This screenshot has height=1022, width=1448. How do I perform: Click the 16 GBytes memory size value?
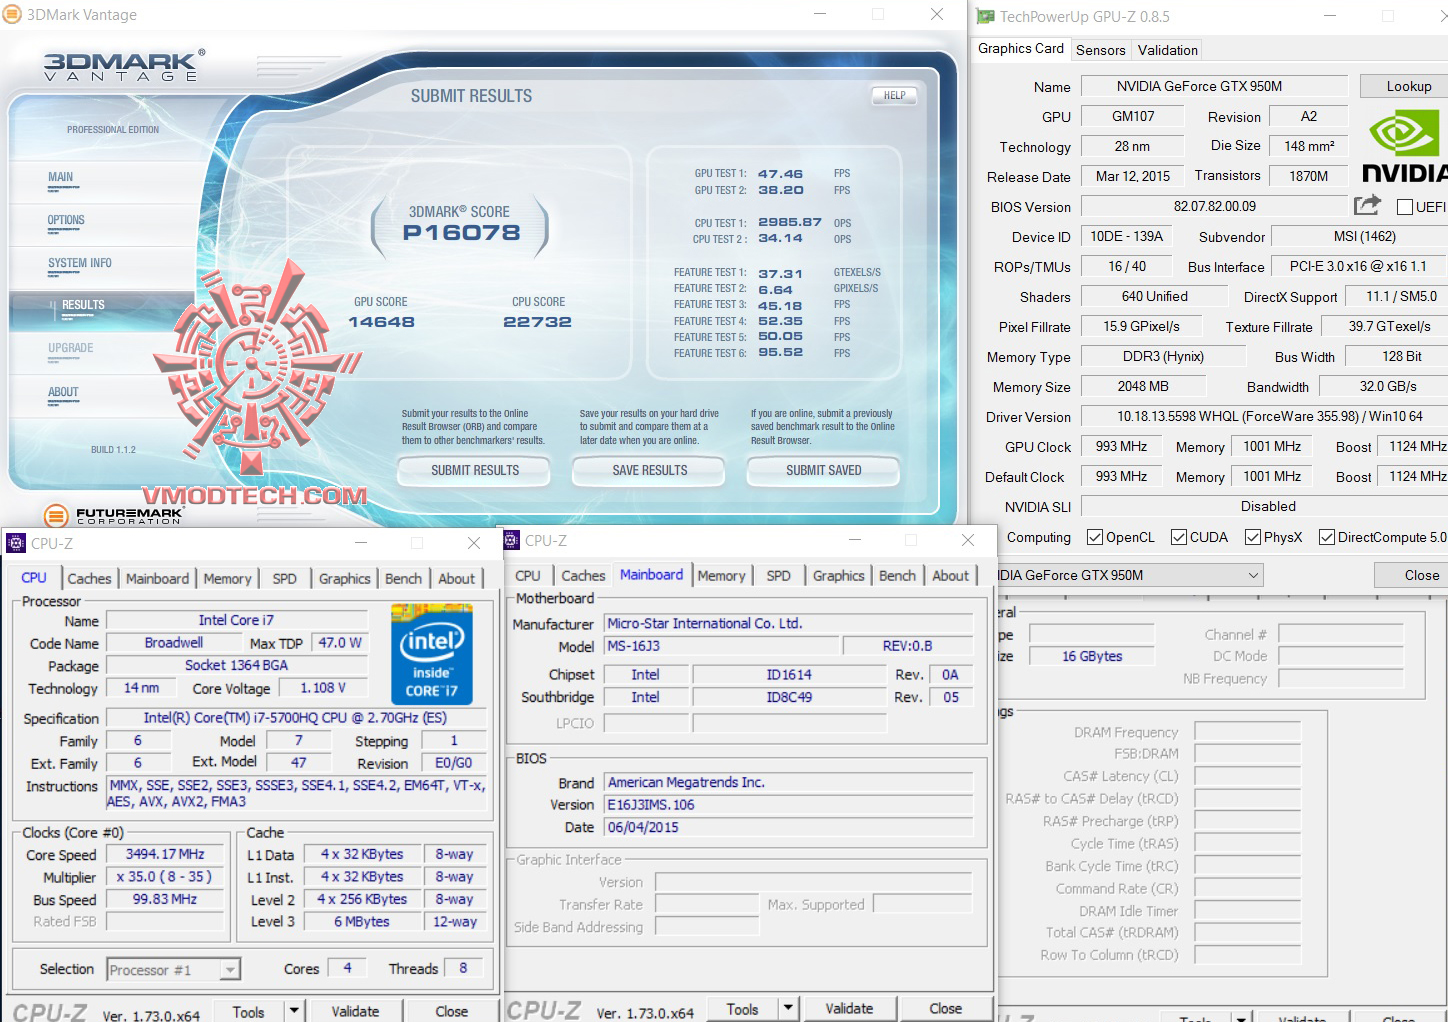point(1092,656)
